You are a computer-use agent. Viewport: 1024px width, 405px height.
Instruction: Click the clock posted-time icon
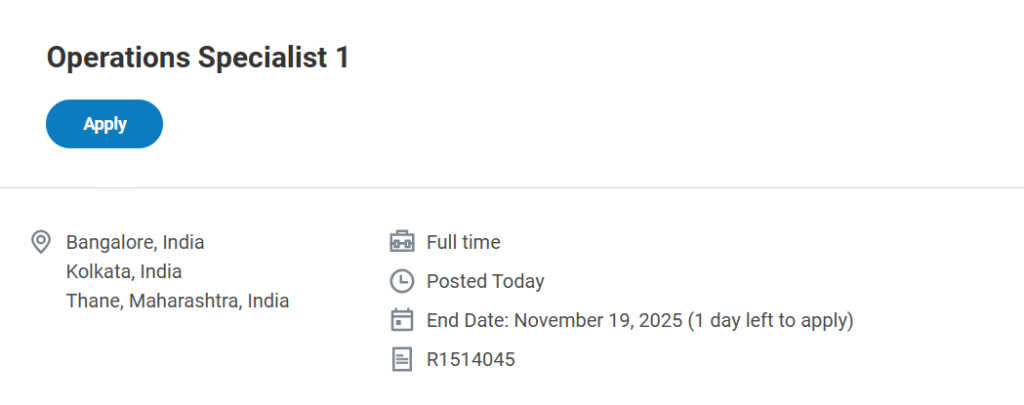[x=401, y=281]
